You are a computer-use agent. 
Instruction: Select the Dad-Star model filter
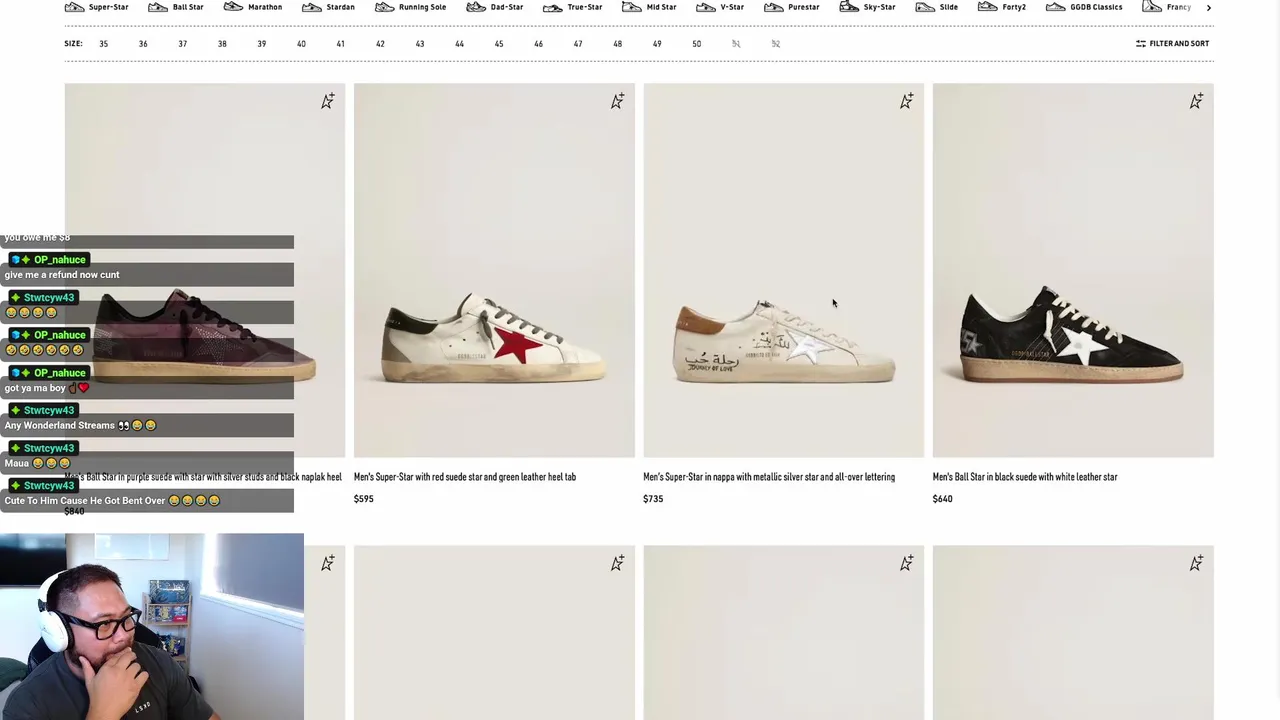(495, 7)
